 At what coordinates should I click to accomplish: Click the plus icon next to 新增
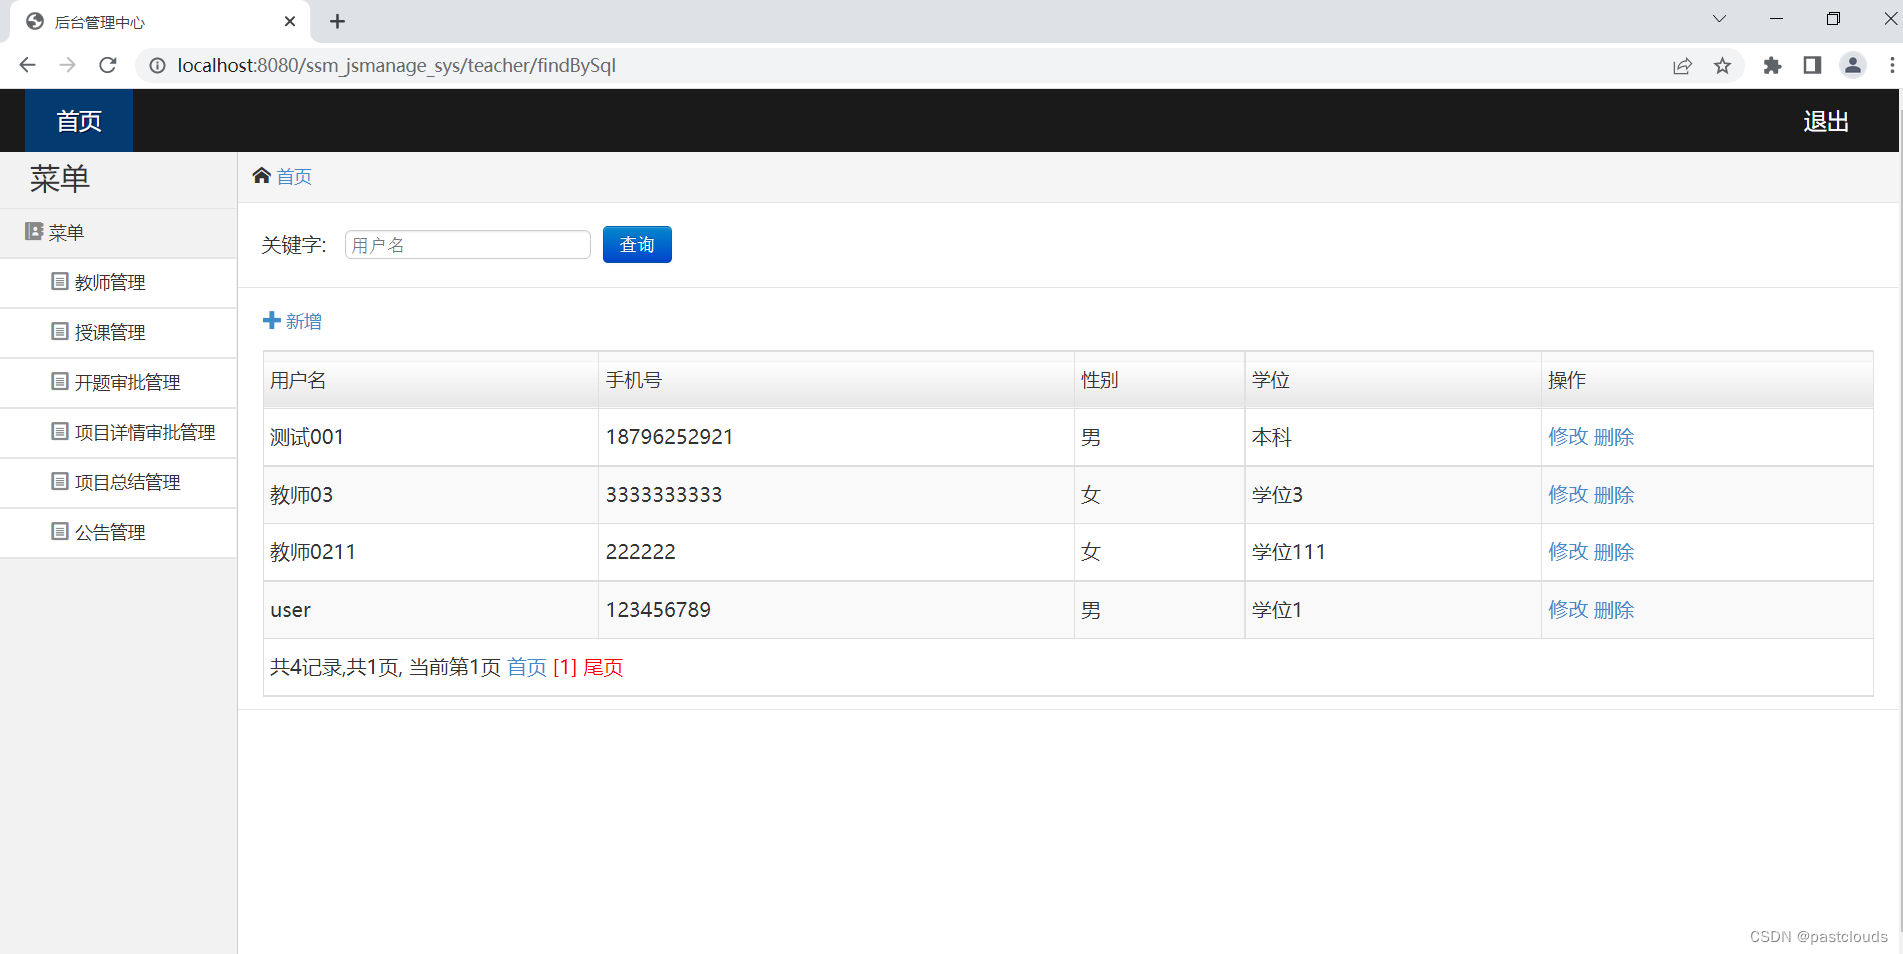[x=272, y=320]
